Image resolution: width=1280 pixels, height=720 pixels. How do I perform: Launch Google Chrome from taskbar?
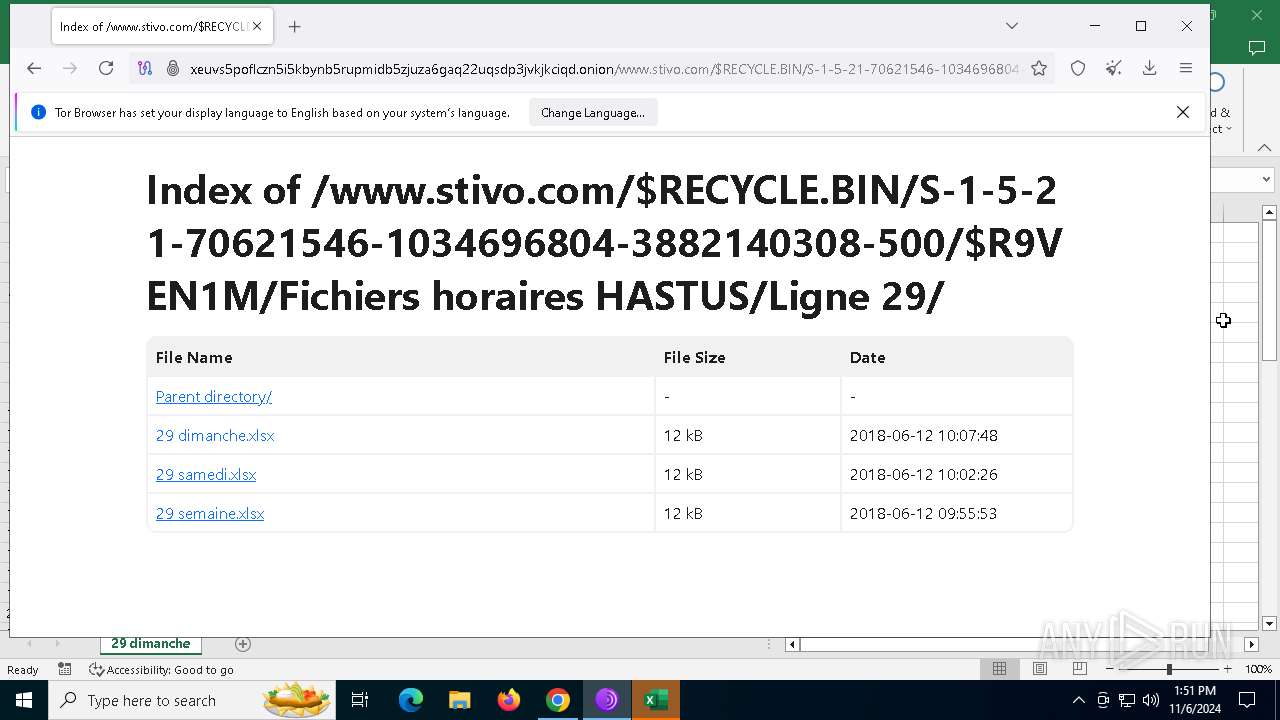pos(558,700)
